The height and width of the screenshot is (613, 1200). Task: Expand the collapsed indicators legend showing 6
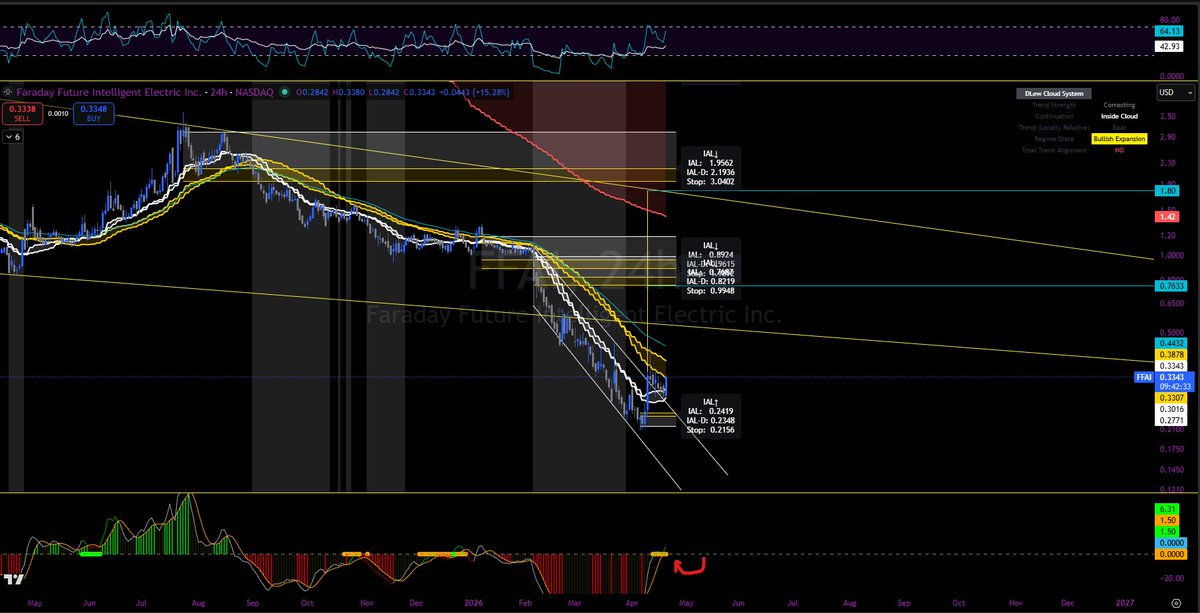(x=13, y=136)
